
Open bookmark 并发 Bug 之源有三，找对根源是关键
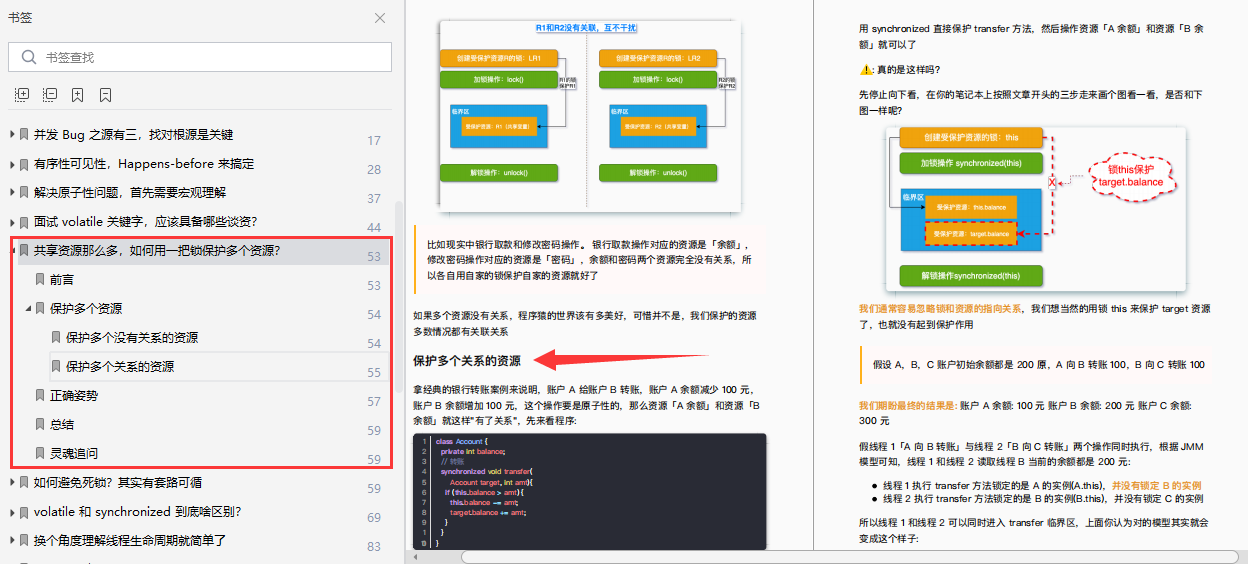pos(133,134)
